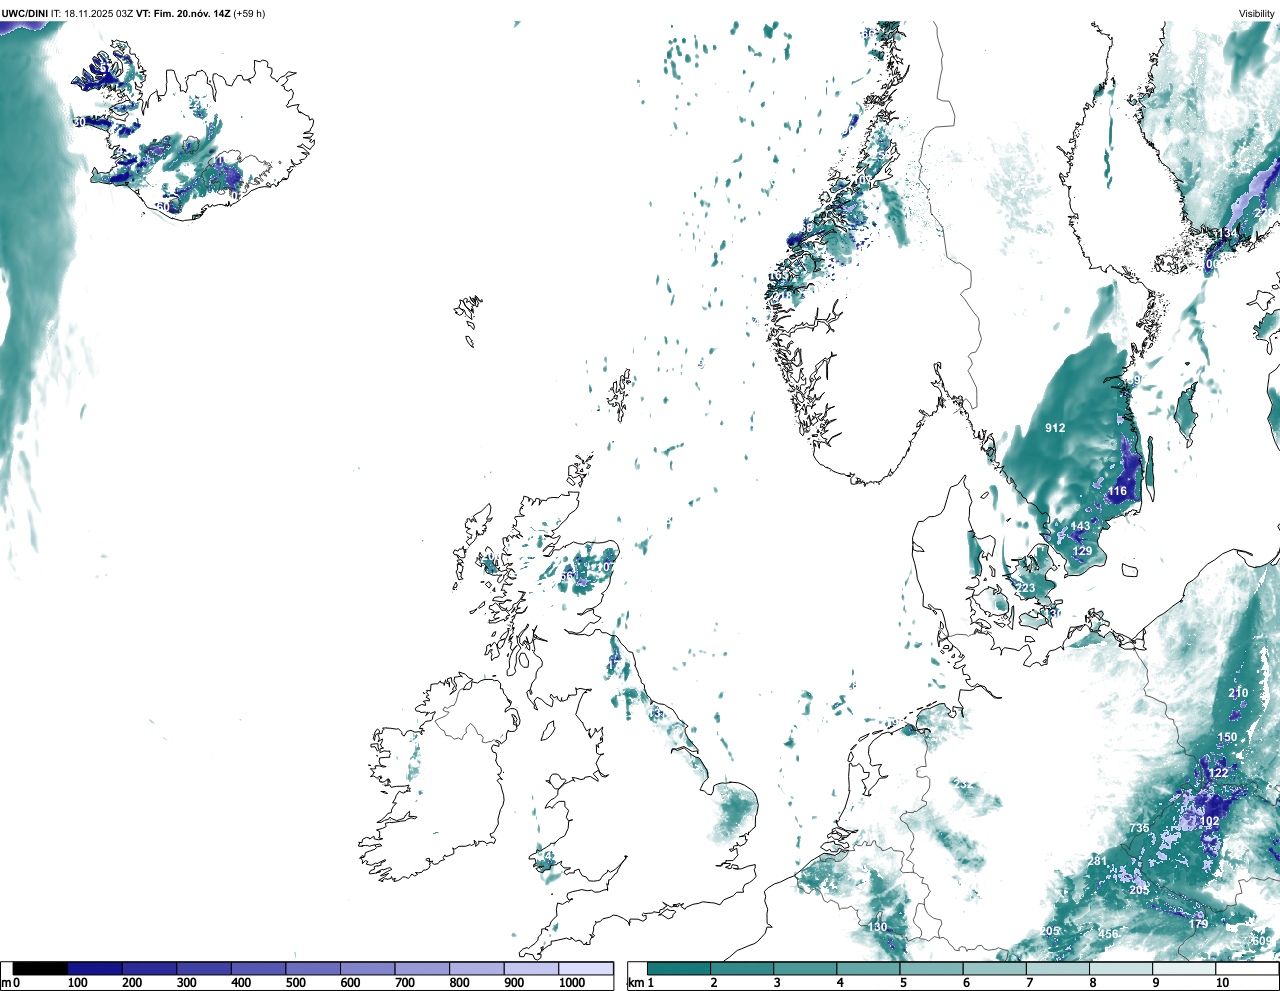Click the black 0–100 m legend swatch

coord(40,968)
